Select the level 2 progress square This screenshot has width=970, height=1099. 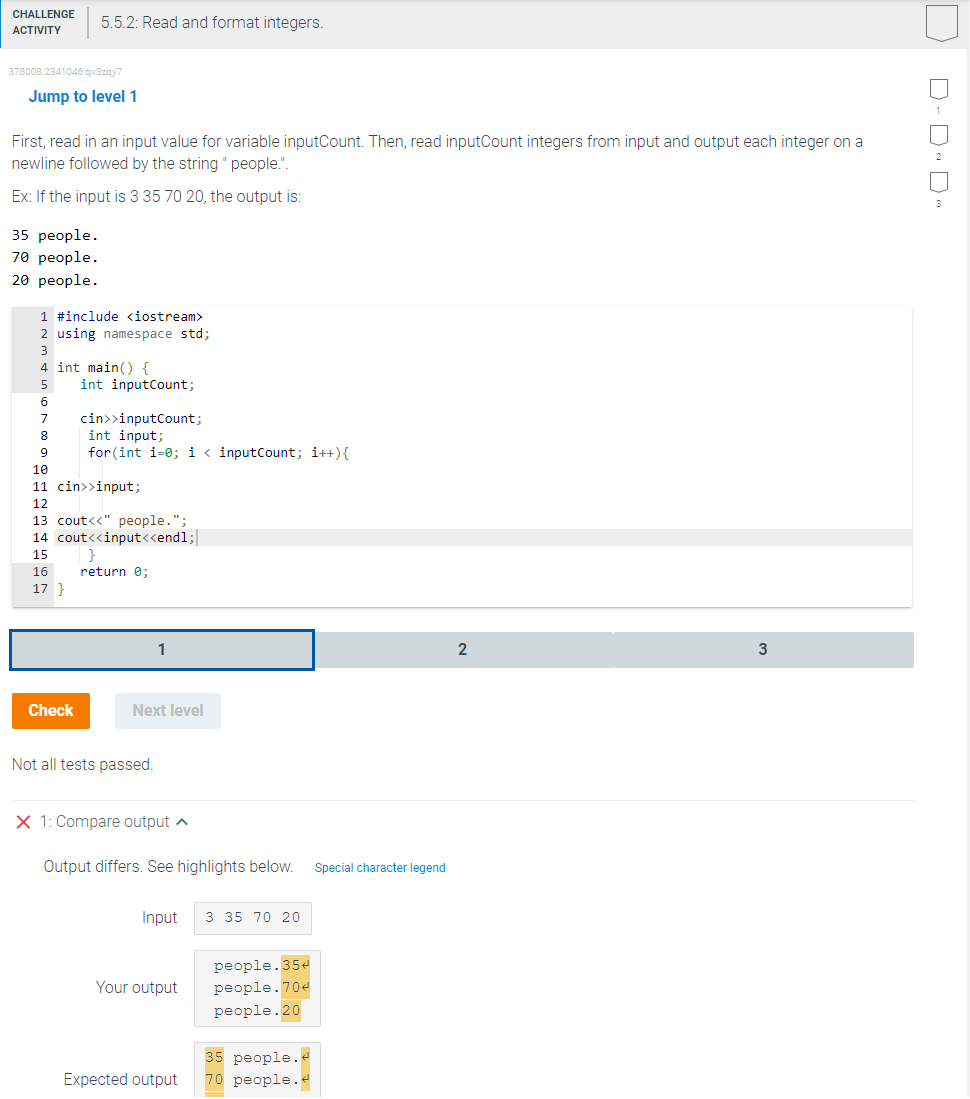pyautogui.click(x=938, y=135)
